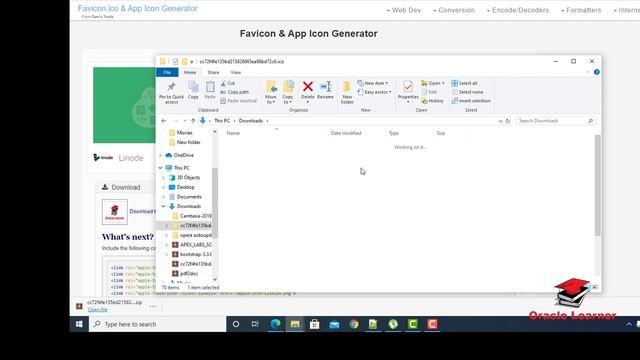The image size is (640, 360).
Task: Open the download item options menu
Action: pyautogui.click(x=153, y=306)
